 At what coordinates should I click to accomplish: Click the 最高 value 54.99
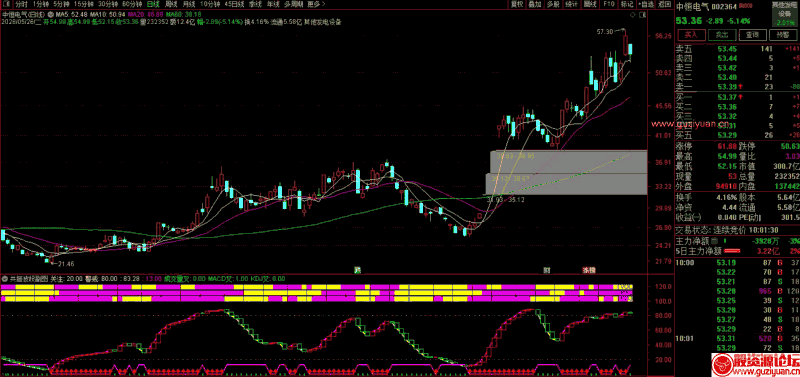(x=726, y=156)
